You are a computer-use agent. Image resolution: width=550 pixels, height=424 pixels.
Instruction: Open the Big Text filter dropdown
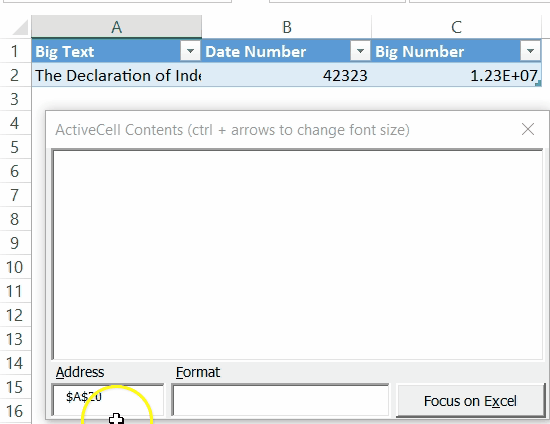click(x=190, y=51)
